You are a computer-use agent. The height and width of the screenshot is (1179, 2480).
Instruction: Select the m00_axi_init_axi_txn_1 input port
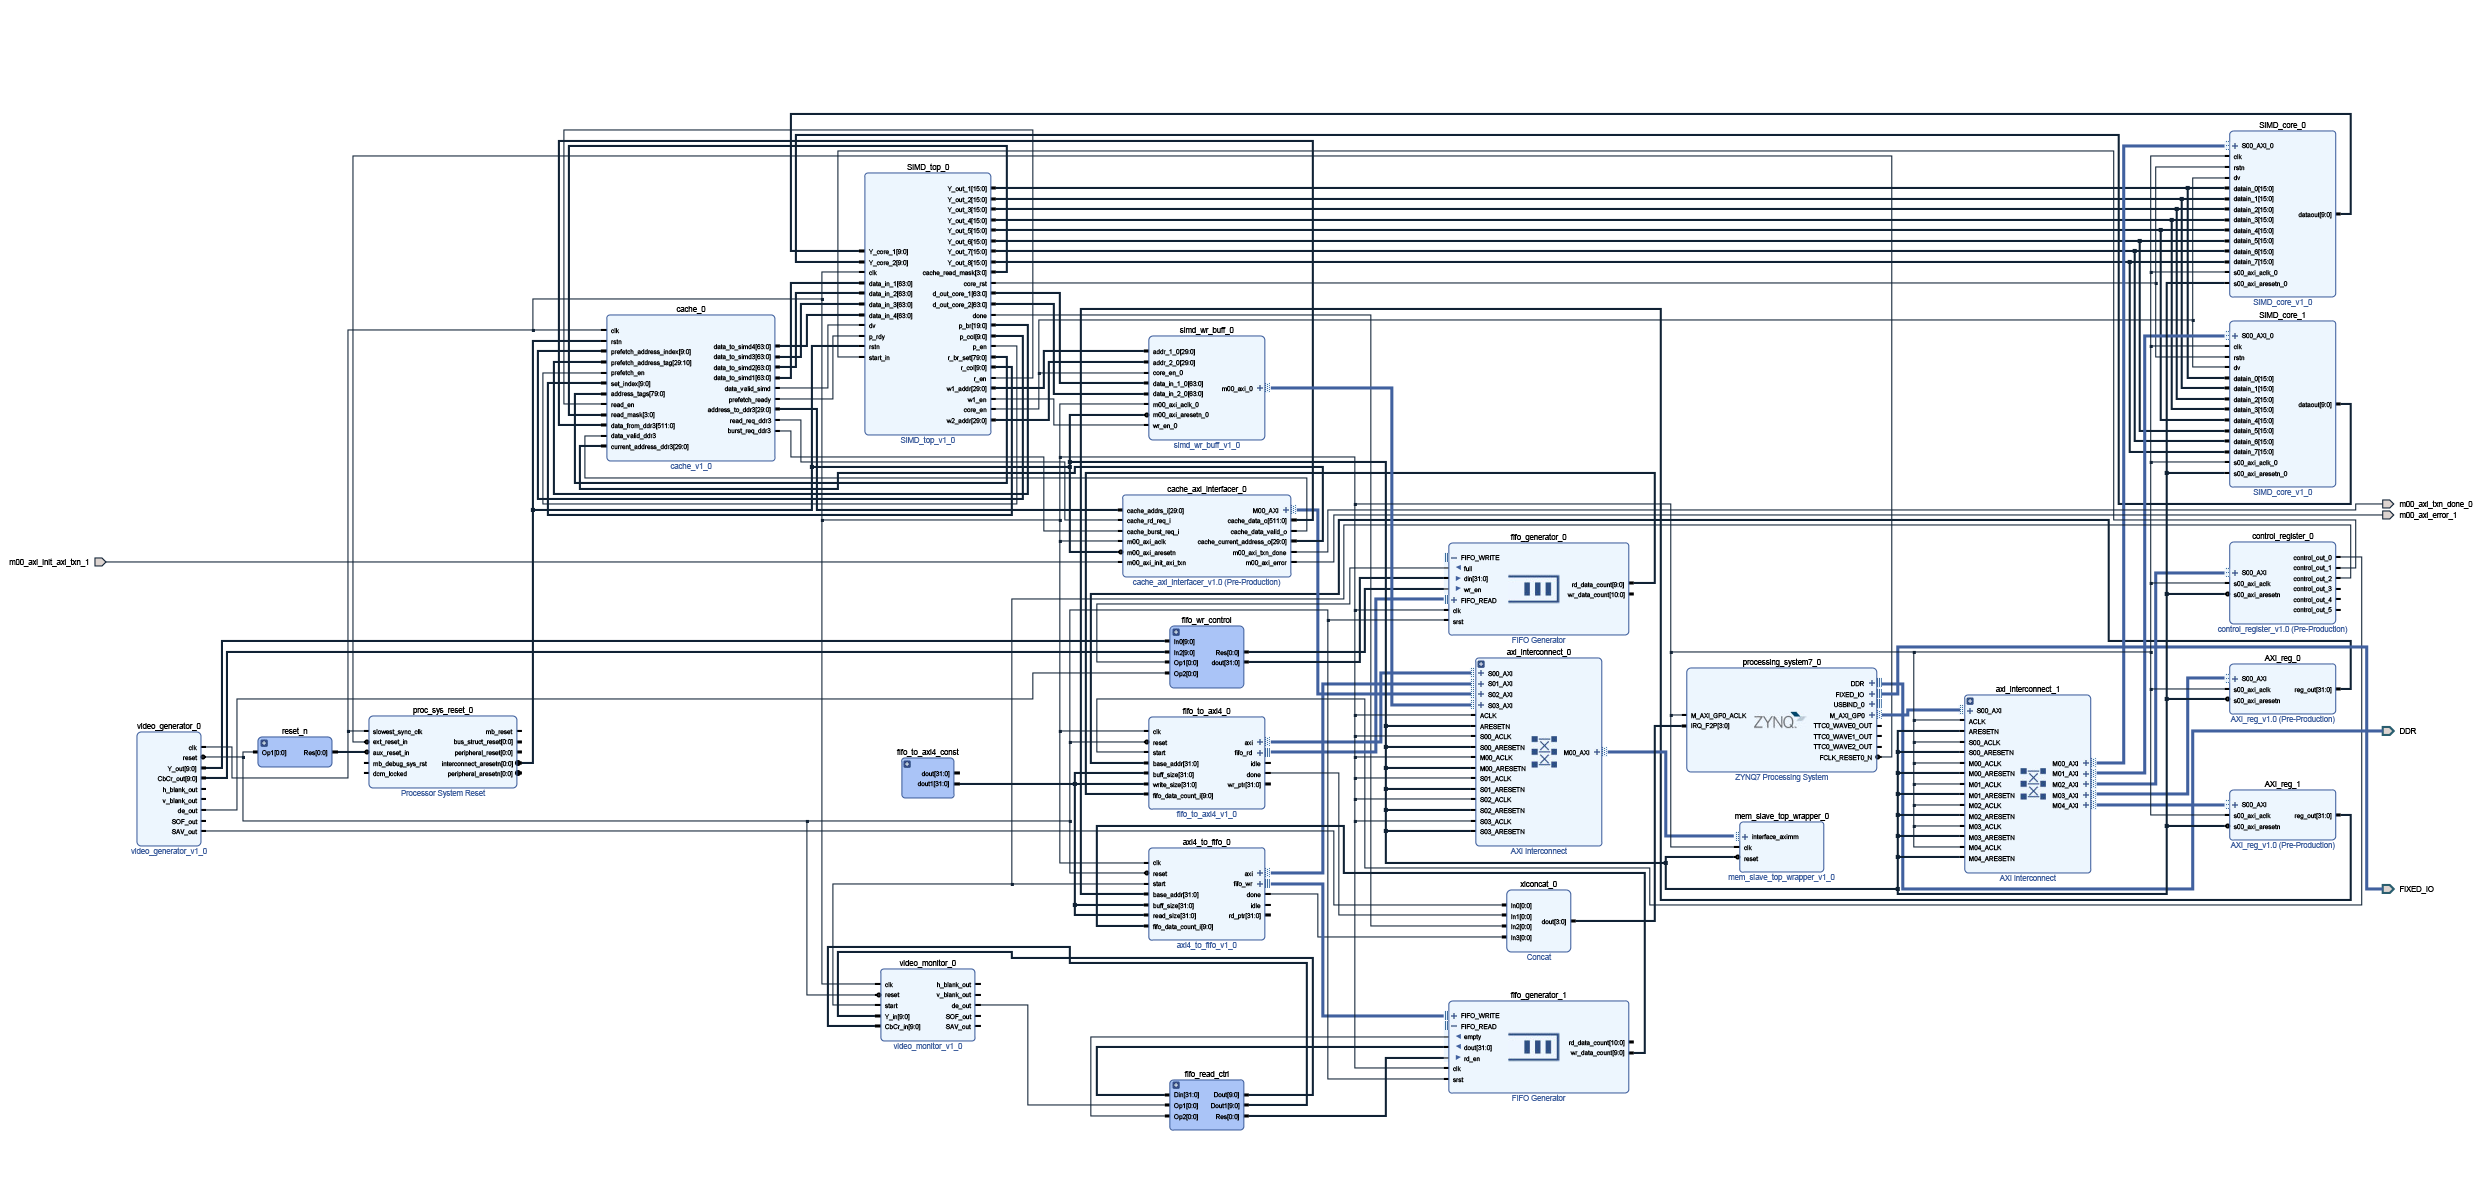99,562
